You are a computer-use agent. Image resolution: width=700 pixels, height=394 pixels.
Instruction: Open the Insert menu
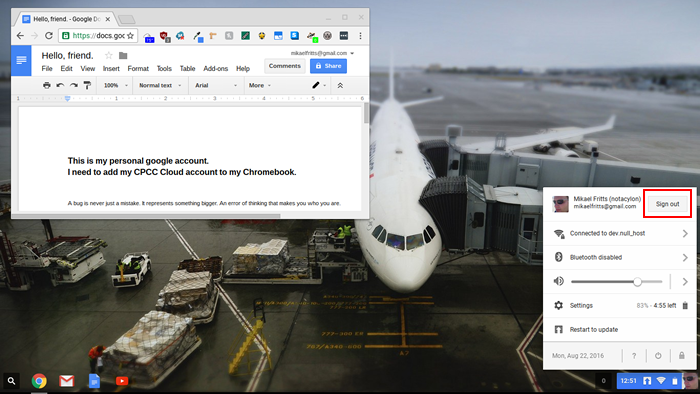pyautogui.click(x=111, y=69)
